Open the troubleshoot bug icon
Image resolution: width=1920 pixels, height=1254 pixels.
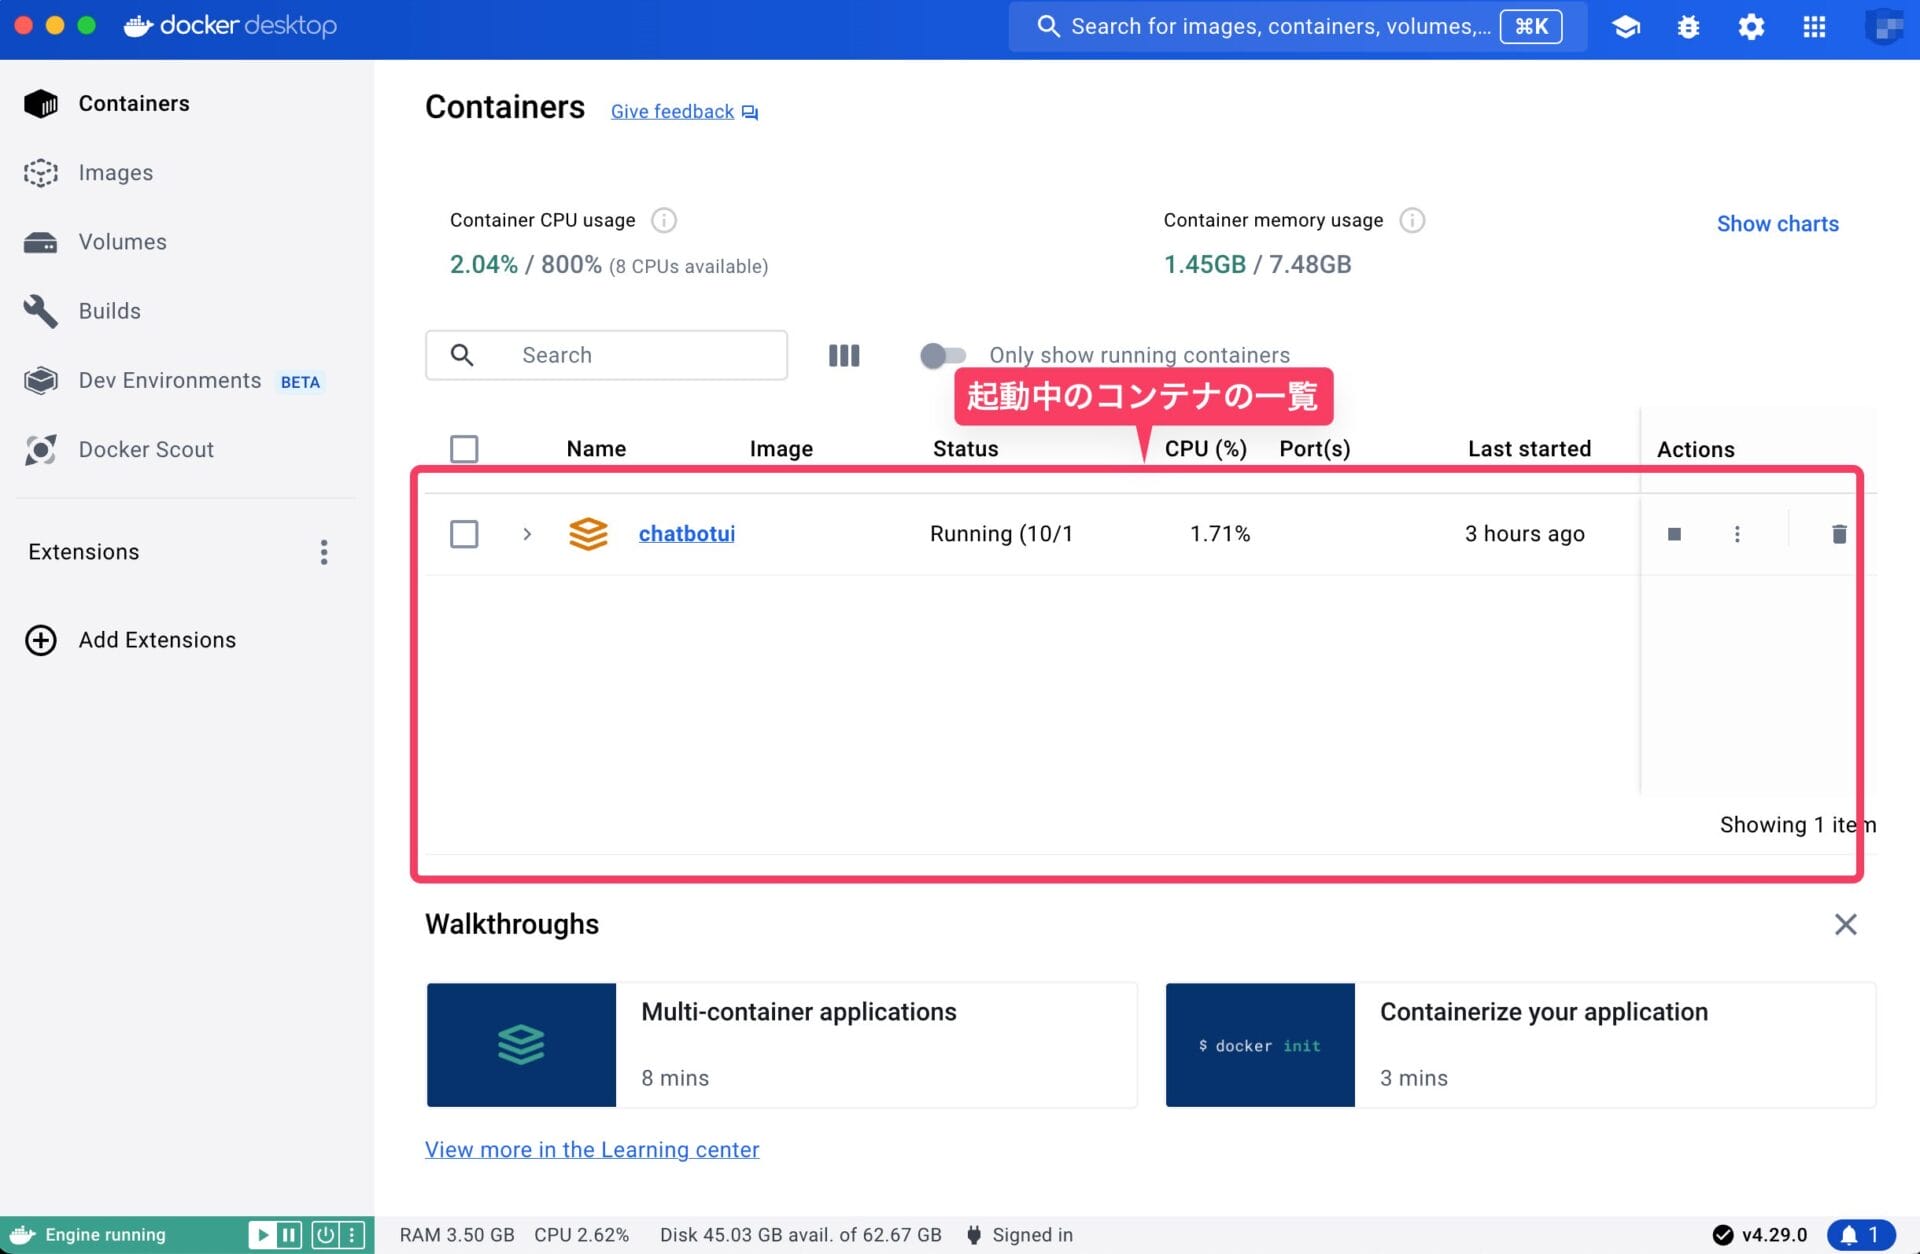(x=1688, y=27)
